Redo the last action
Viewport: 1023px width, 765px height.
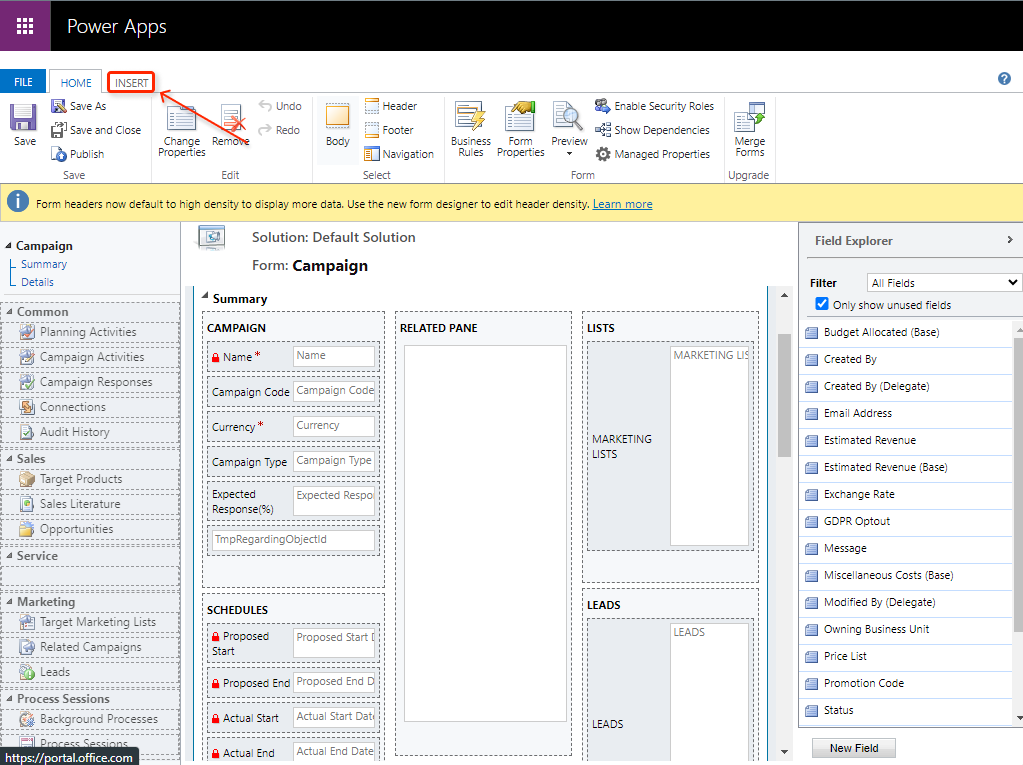pyautogui.click(x=279, y=130)
